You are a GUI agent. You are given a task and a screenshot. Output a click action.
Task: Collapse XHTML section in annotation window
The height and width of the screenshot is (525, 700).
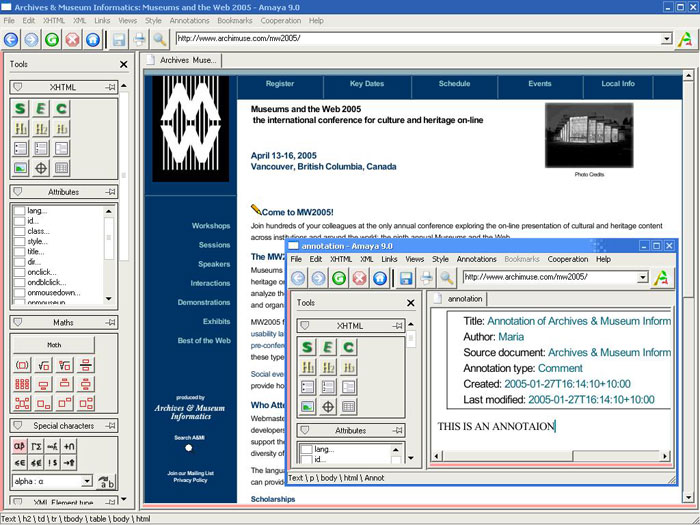304,326
